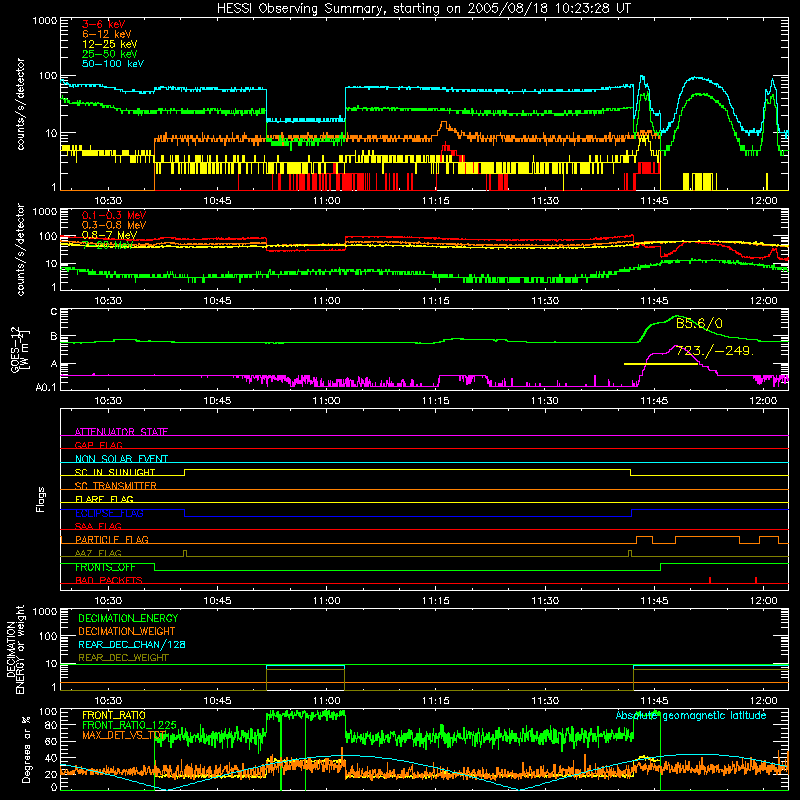Click the NON_SOLAR_EVENT flag label

pyautogui.click(x=121, y=459)
